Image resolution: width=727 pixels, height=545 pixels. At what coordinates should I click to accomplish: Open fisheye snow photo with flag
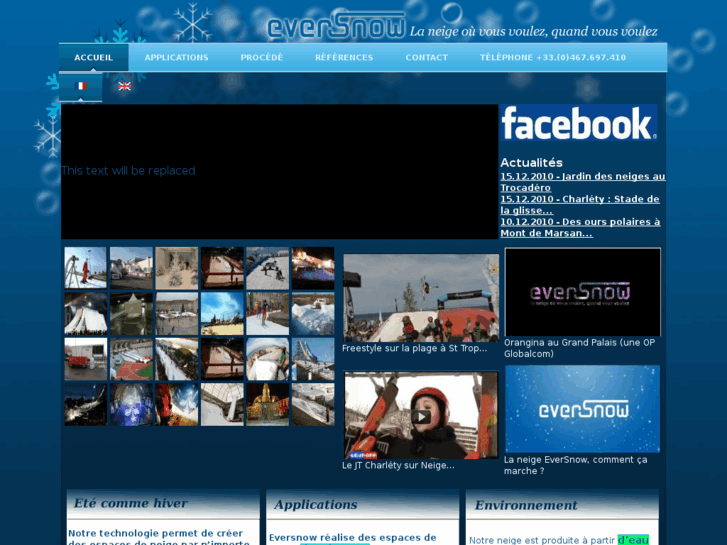(x=268, y=359)
